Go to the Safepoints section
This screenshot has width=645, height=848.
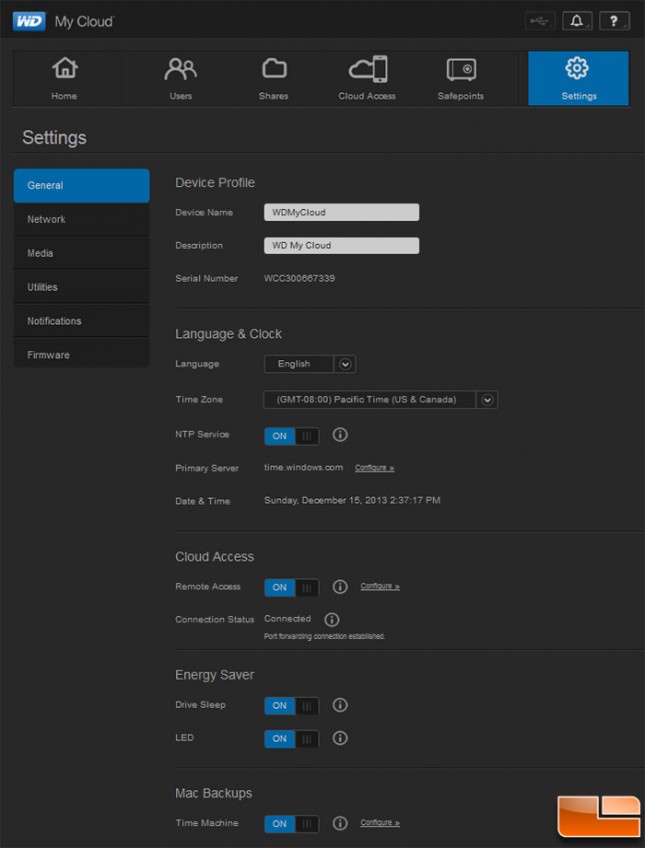[x=460, y=78]
